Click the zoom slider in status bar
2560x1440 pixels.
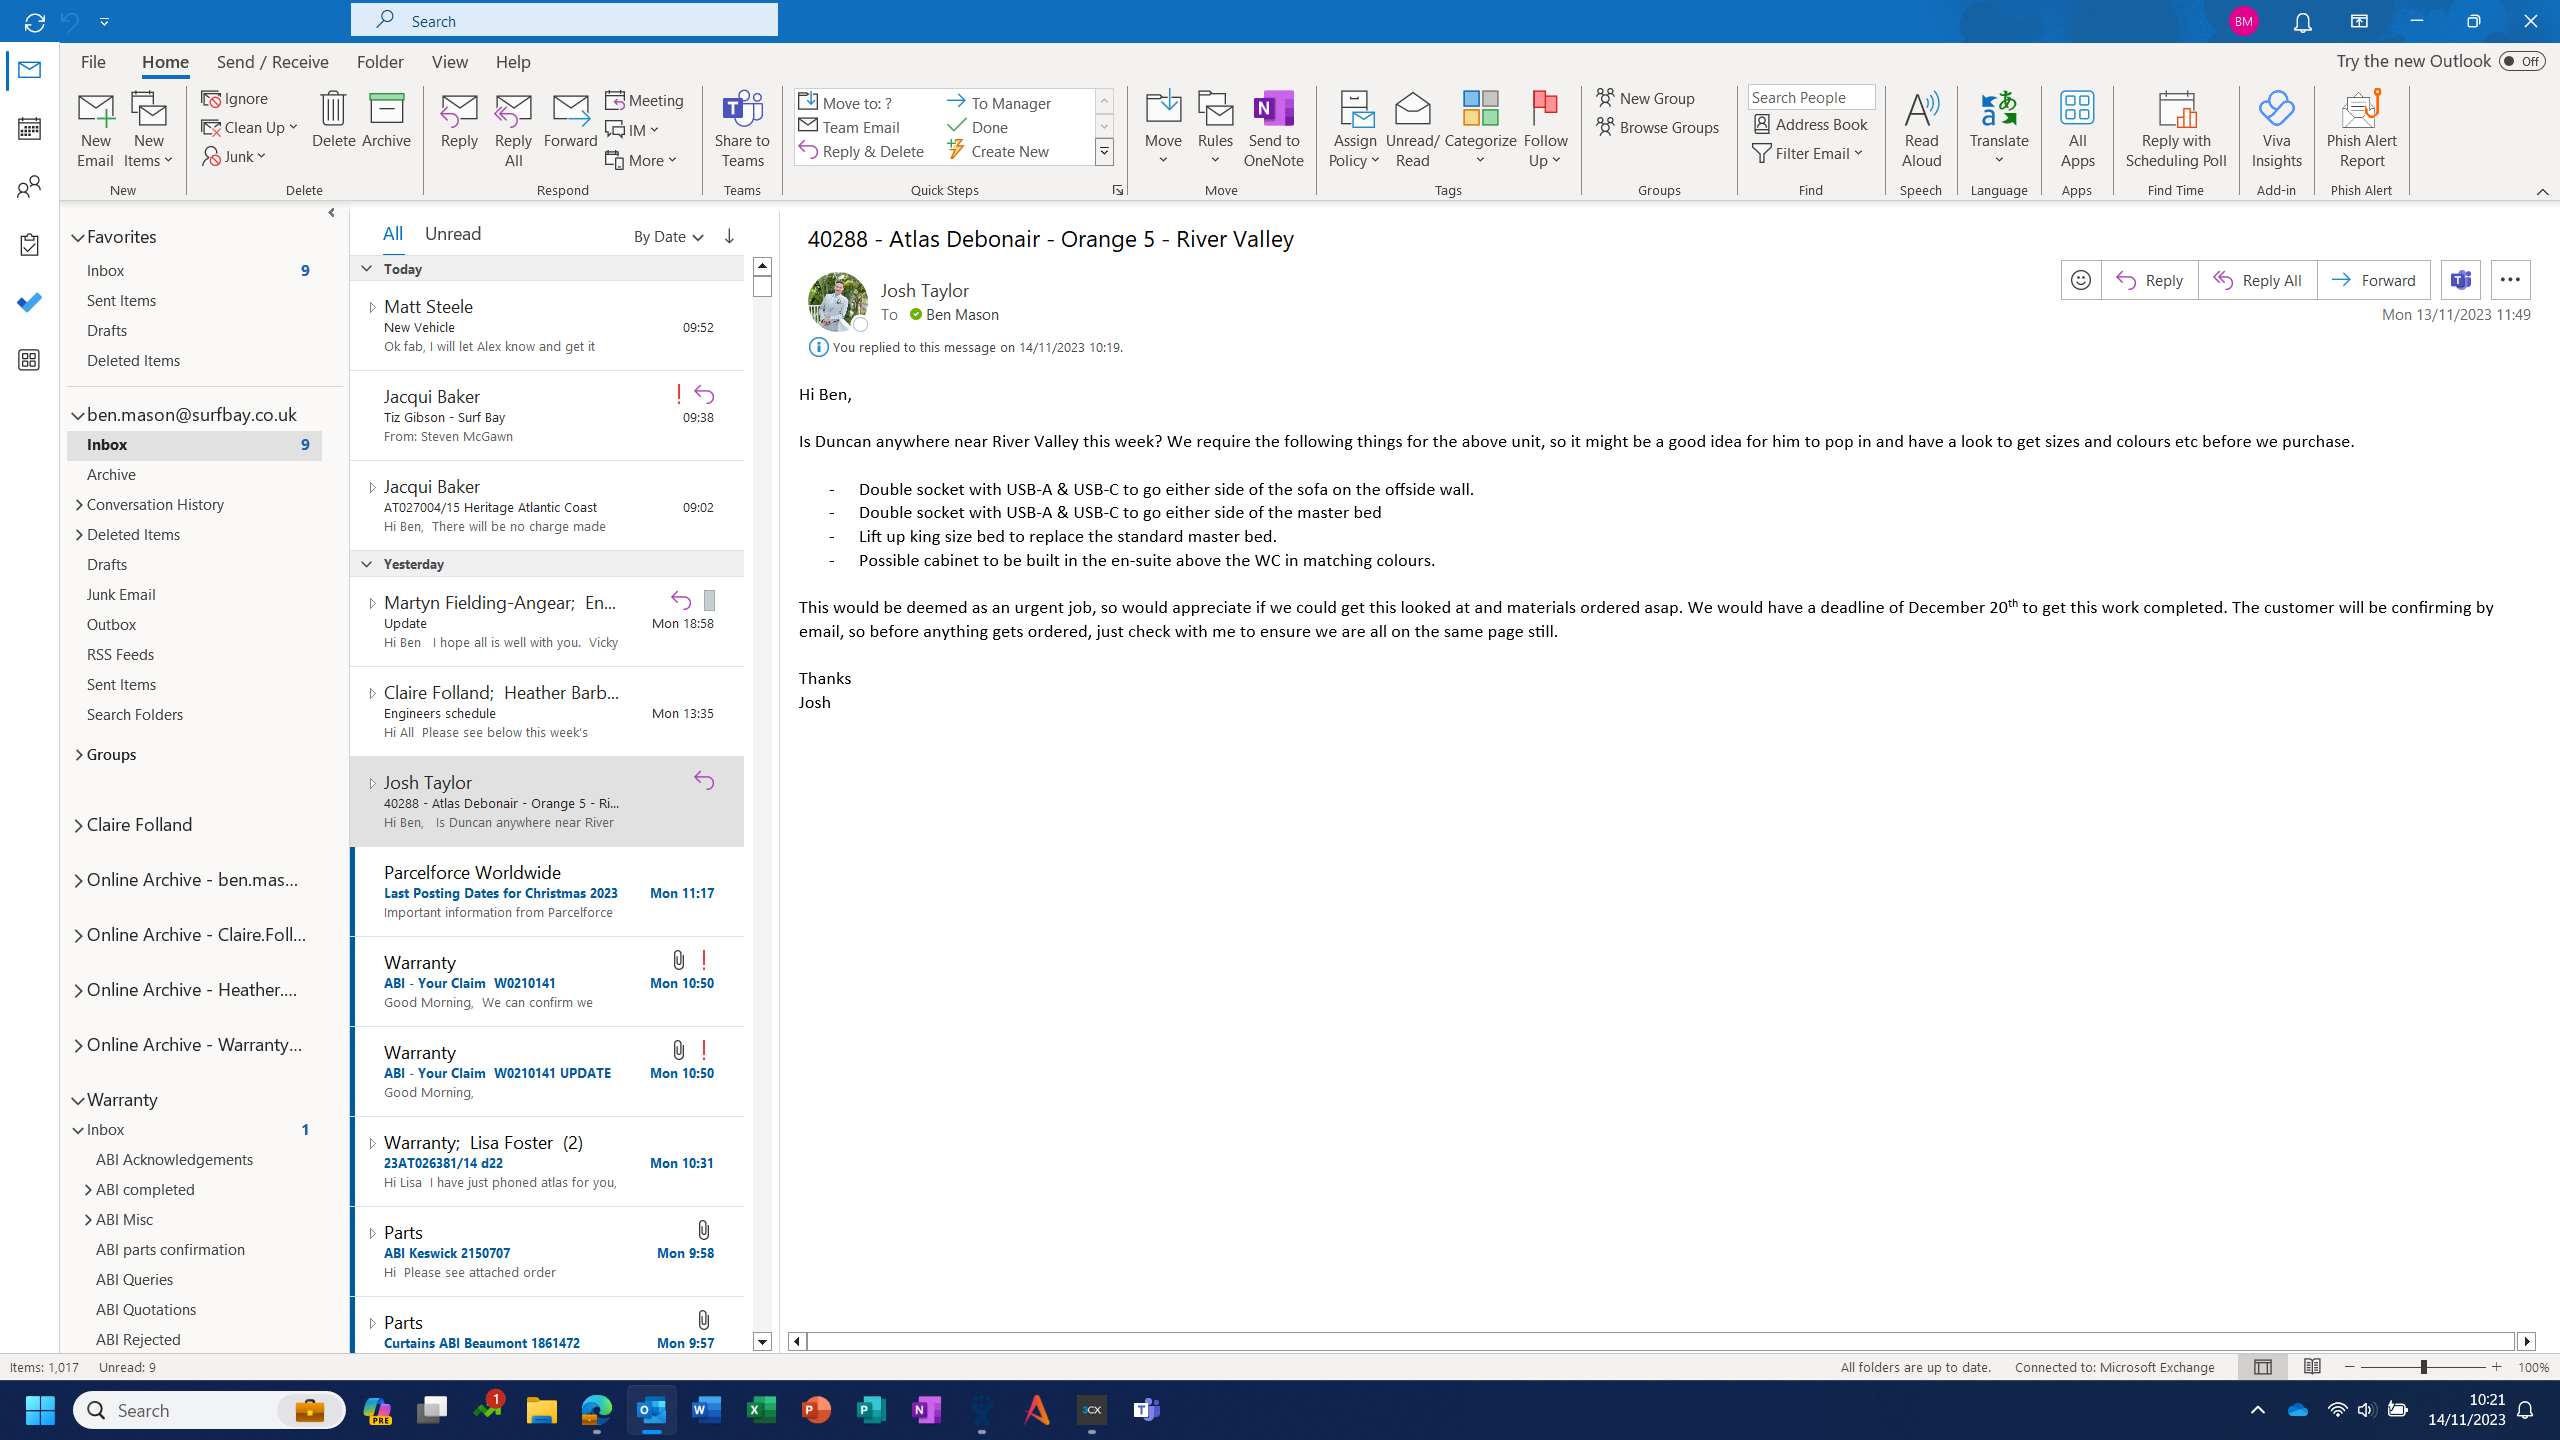point(2422,1367)
